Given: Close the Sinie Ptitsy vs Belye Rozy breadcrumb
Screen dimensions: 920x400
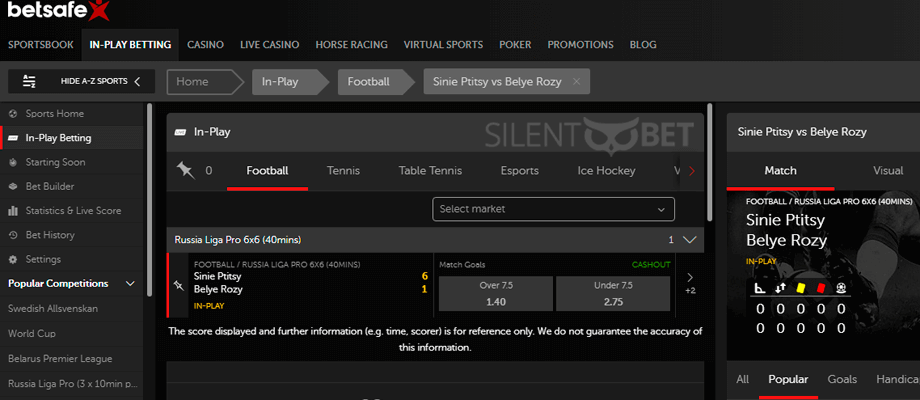Looking at the screenshot, I should [576, 82].
